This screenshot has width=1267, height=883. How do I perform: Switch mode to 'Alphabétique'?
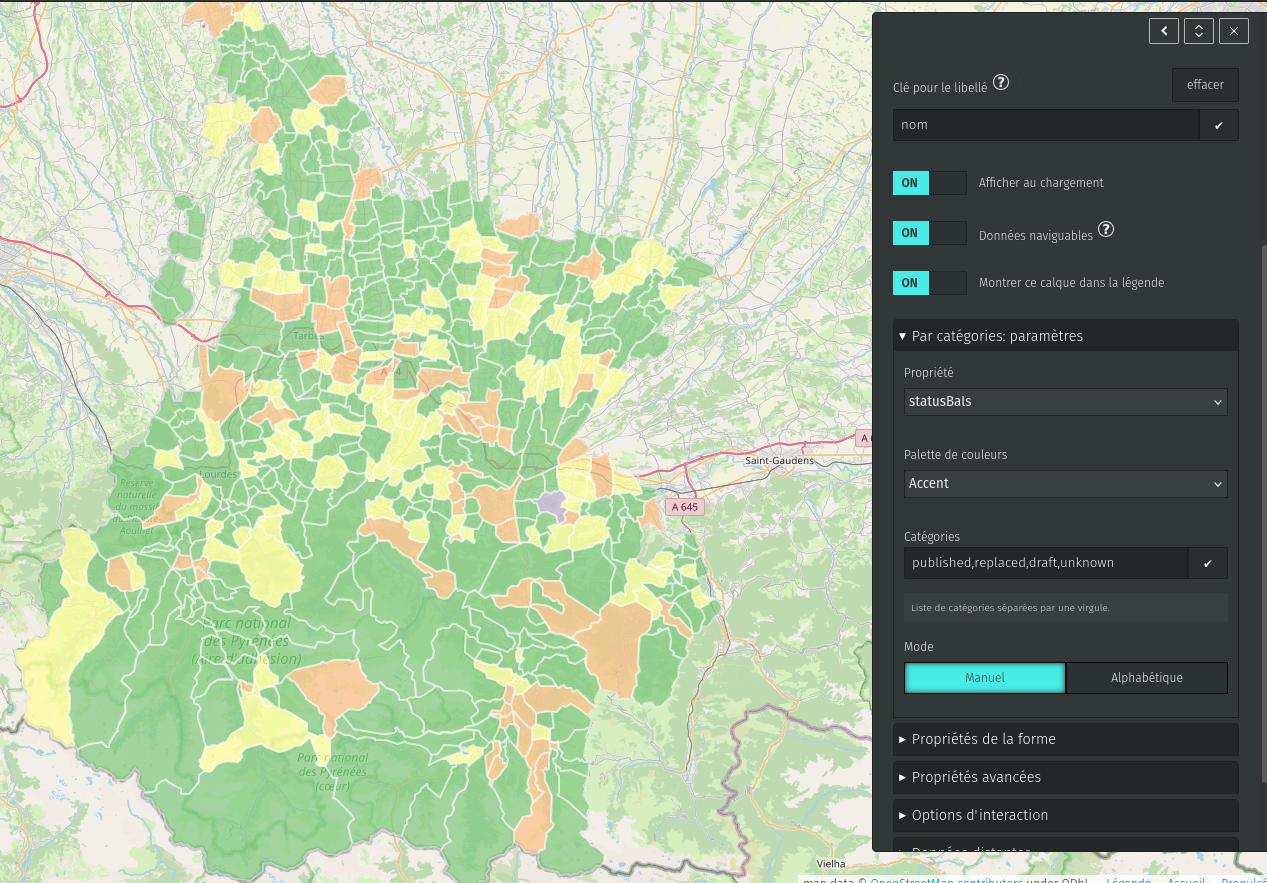(1146, 678)
